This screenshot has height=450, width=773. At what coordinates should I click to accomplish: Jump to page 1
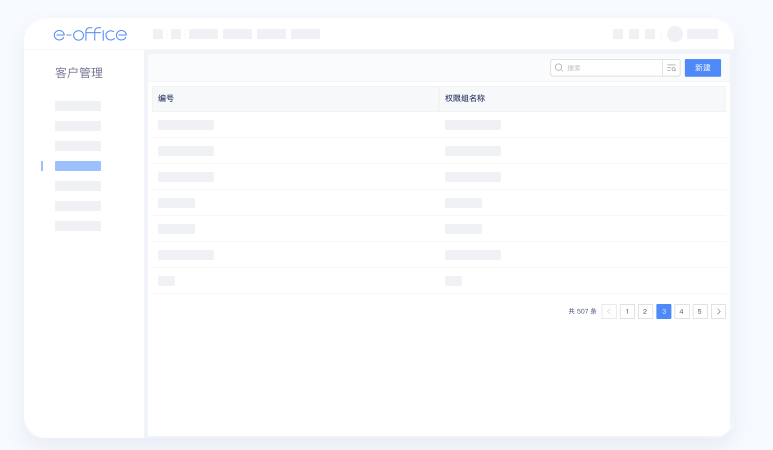(627, 311)
